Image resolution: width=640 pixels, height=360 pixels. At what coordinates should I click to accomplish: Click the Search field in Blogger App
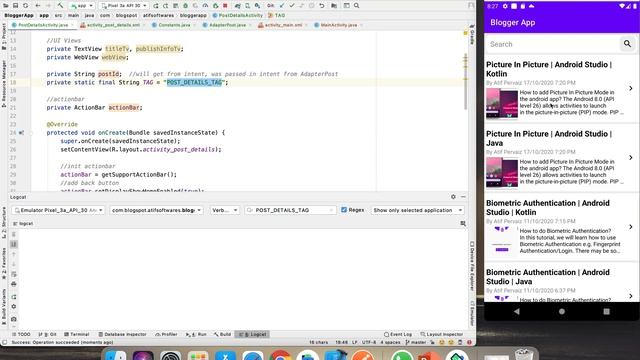coord(552,44)
